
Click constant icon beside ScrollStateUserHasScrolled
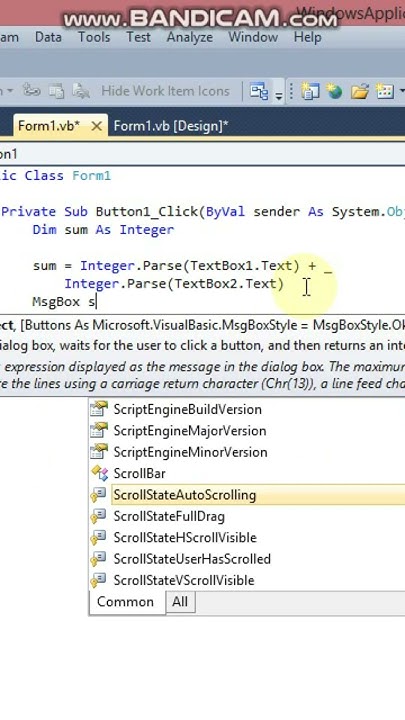(98, 559)
